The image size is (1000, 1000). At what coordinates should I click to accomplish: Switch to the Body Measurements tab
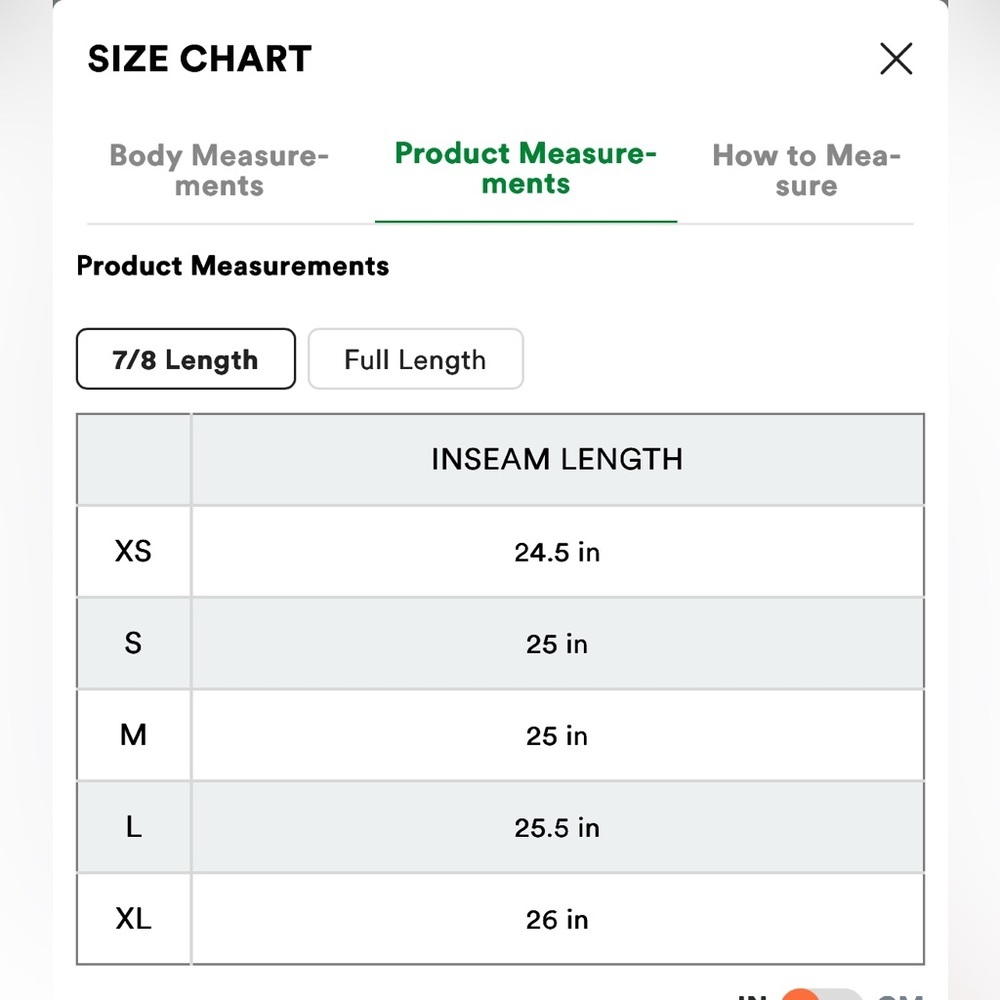pyautogui.click(x=219, y=170)
